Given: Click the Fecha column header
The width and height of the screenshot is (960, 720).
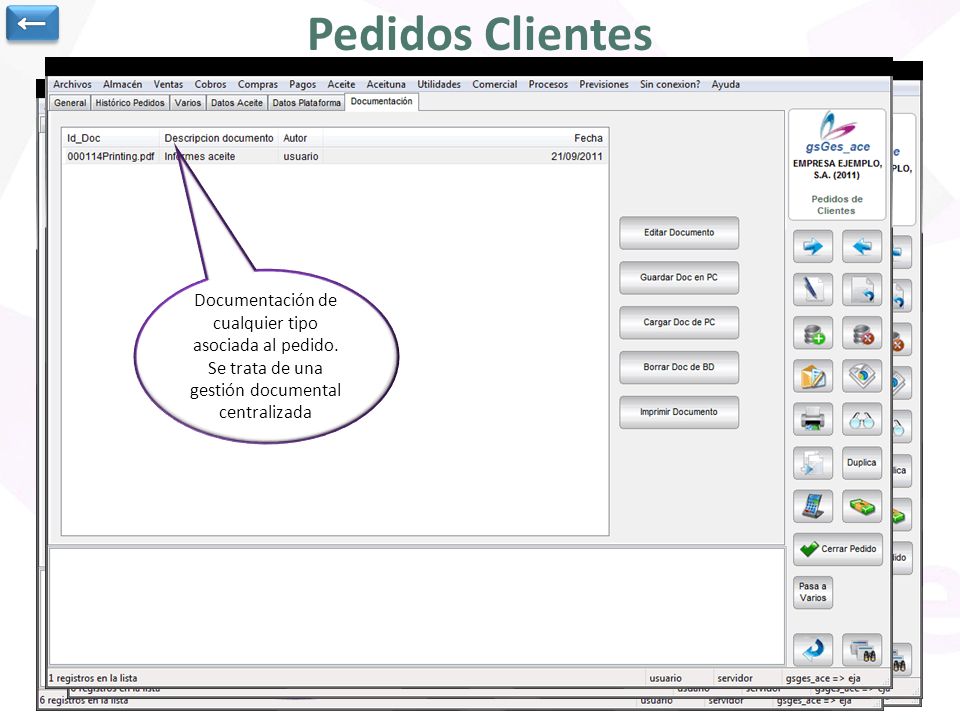Looking at the screenshot, I should click(465, 138).
